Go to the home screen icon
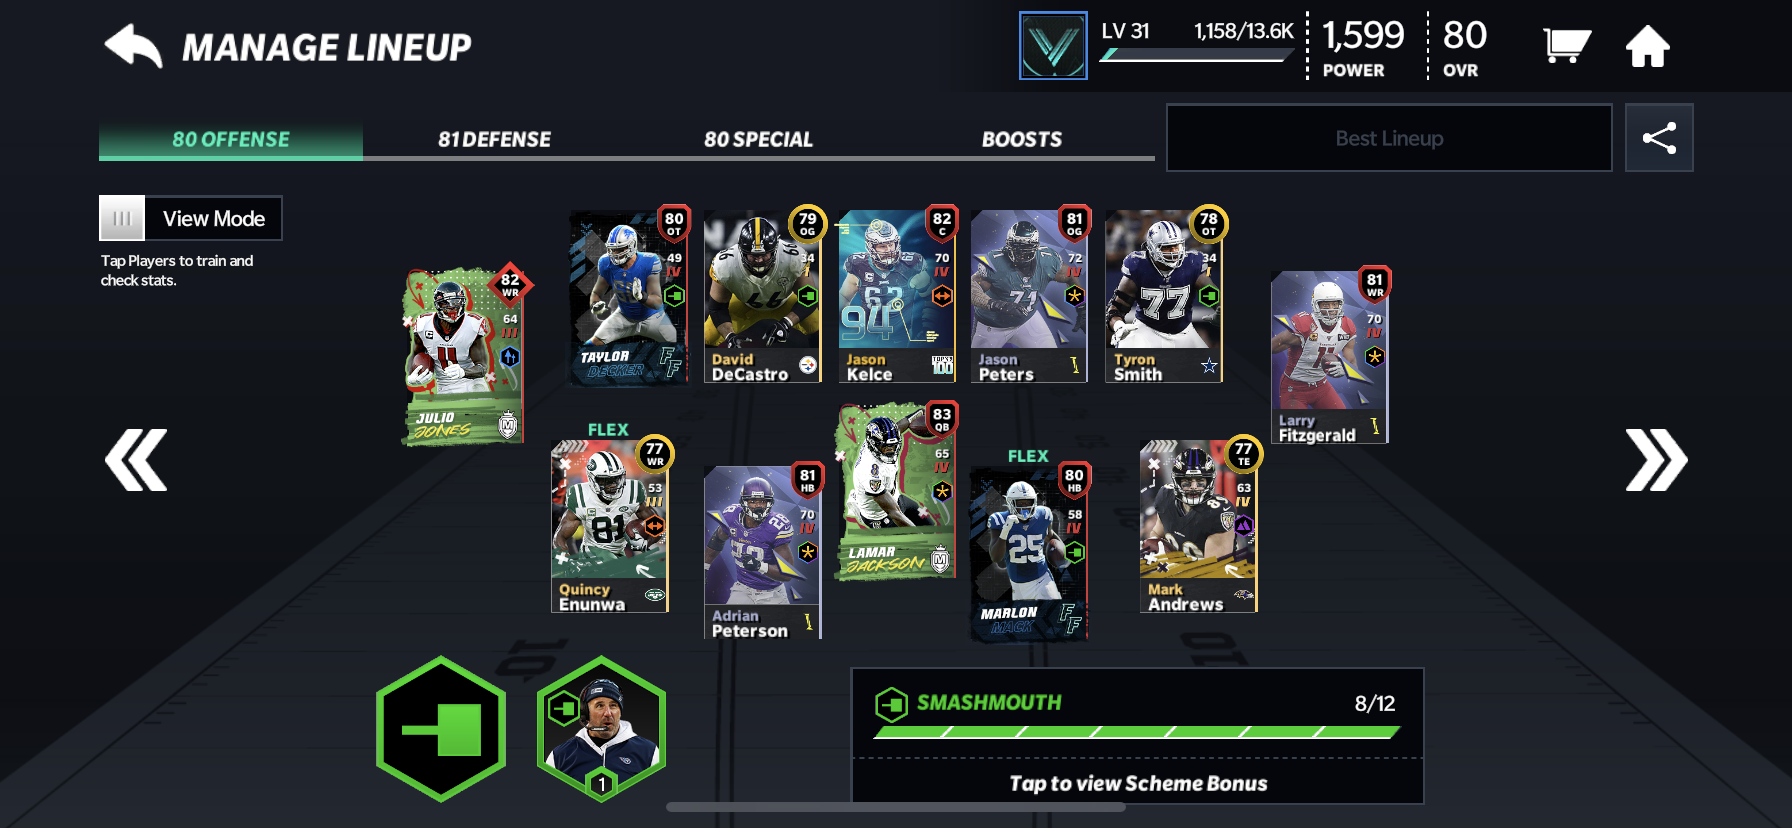 click(x=1647, y=46)
